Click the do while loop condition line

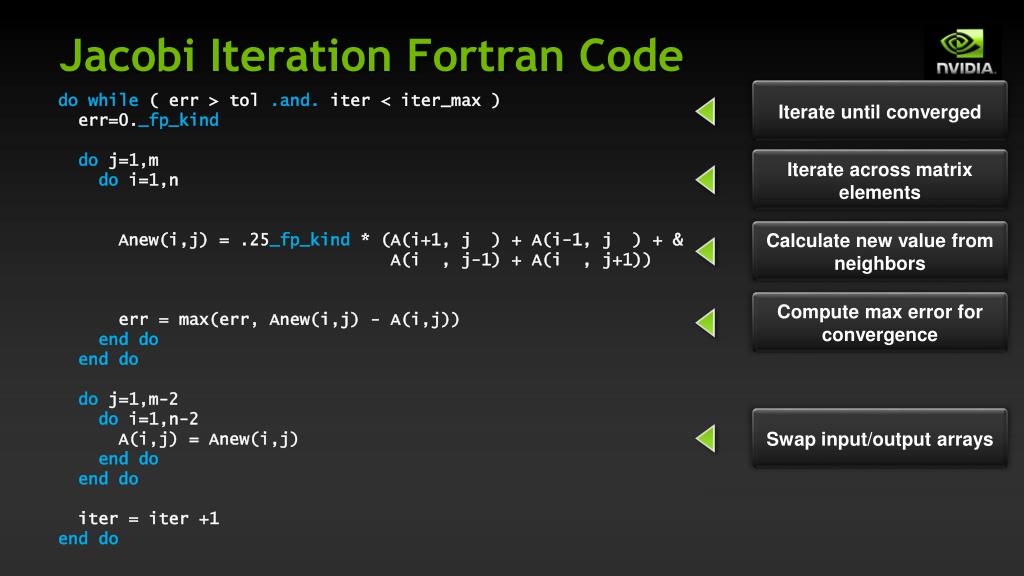click(x=279, y=100)
